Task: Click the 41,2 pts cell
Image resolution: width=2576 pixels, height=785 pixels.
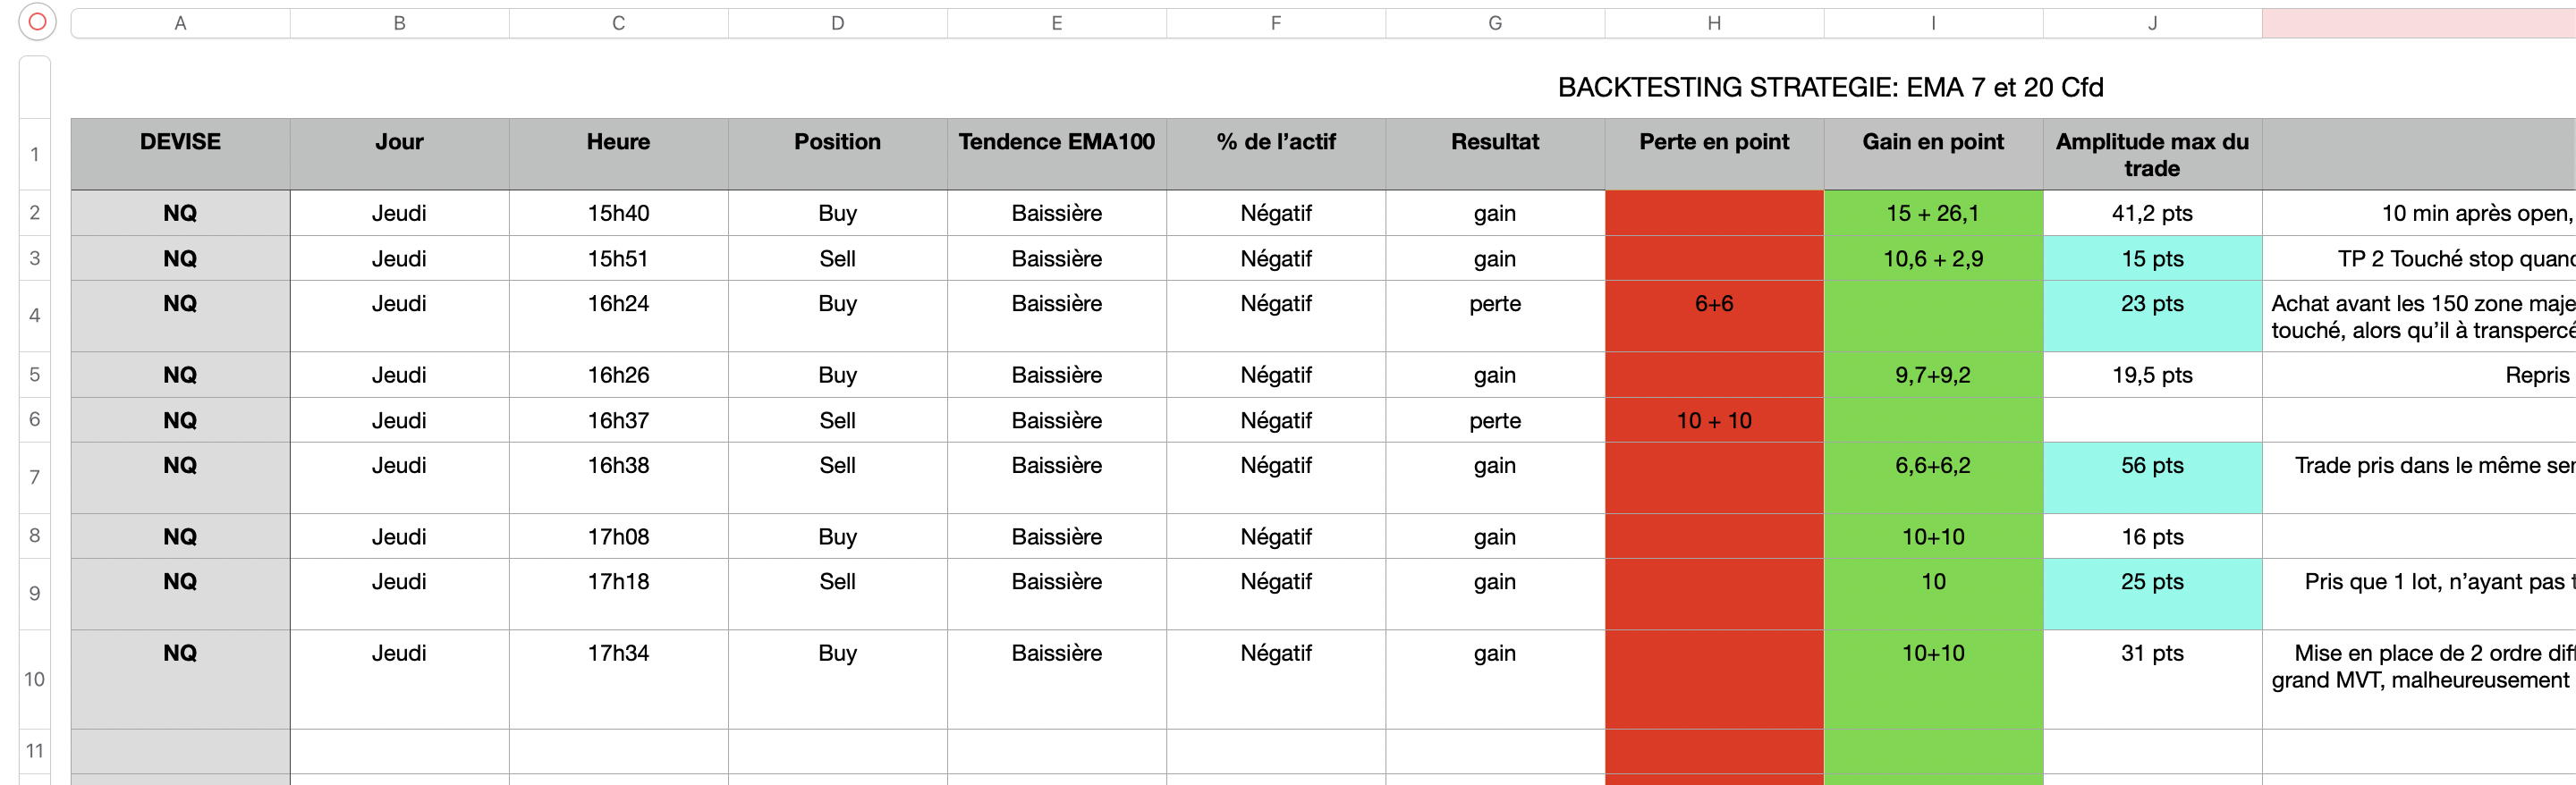Action: 2152,213
